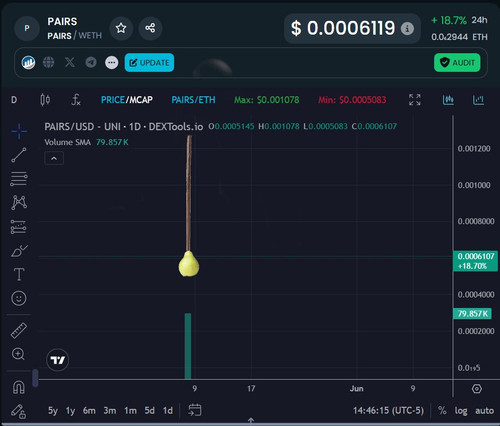Open the TradingView logo link
This screenshot has height=426, width=500.
(58, 360)
